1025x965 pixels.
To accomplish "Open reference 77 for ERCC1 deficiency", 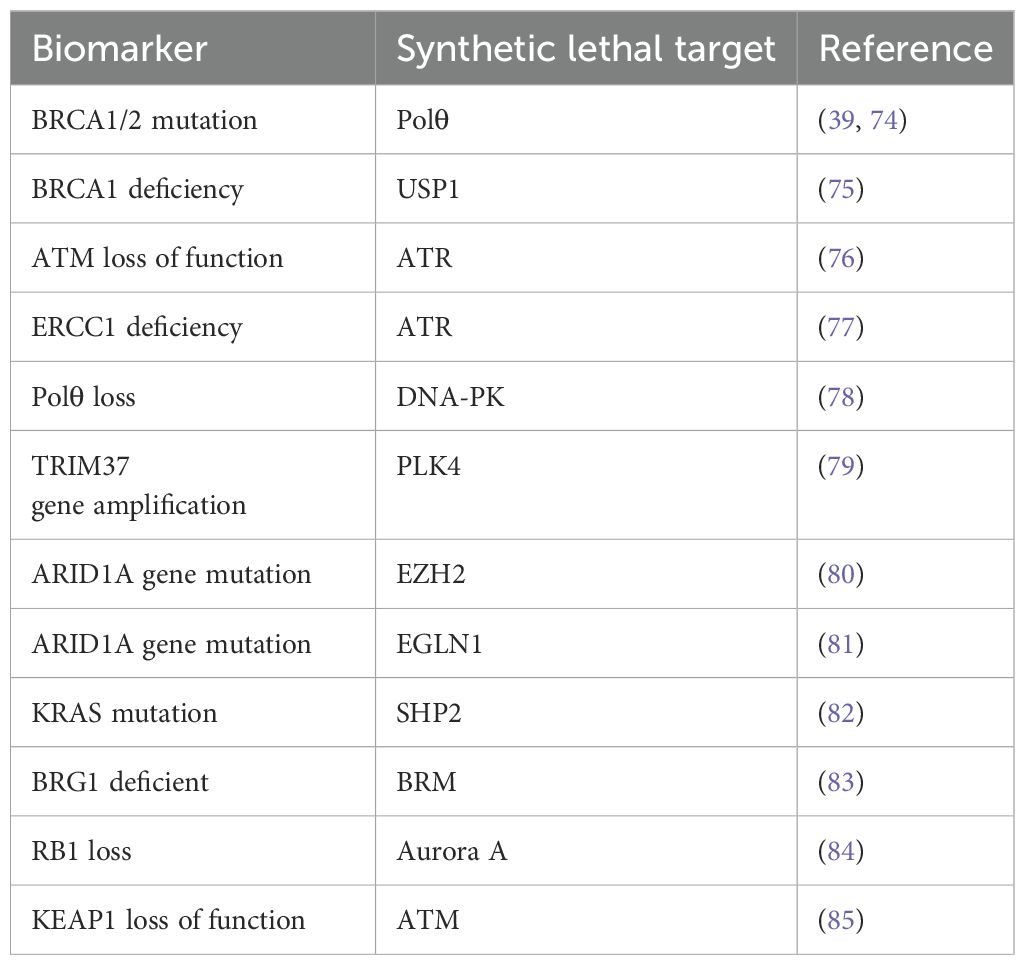I will 841,327.
